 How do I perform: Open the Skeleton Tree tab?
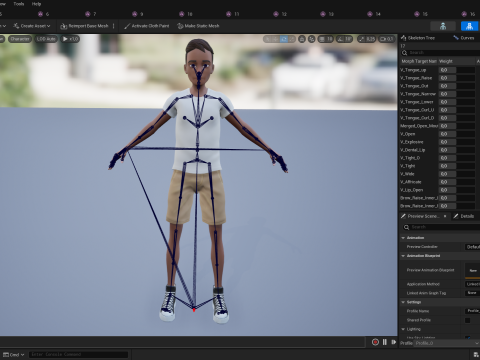(418, 38)
